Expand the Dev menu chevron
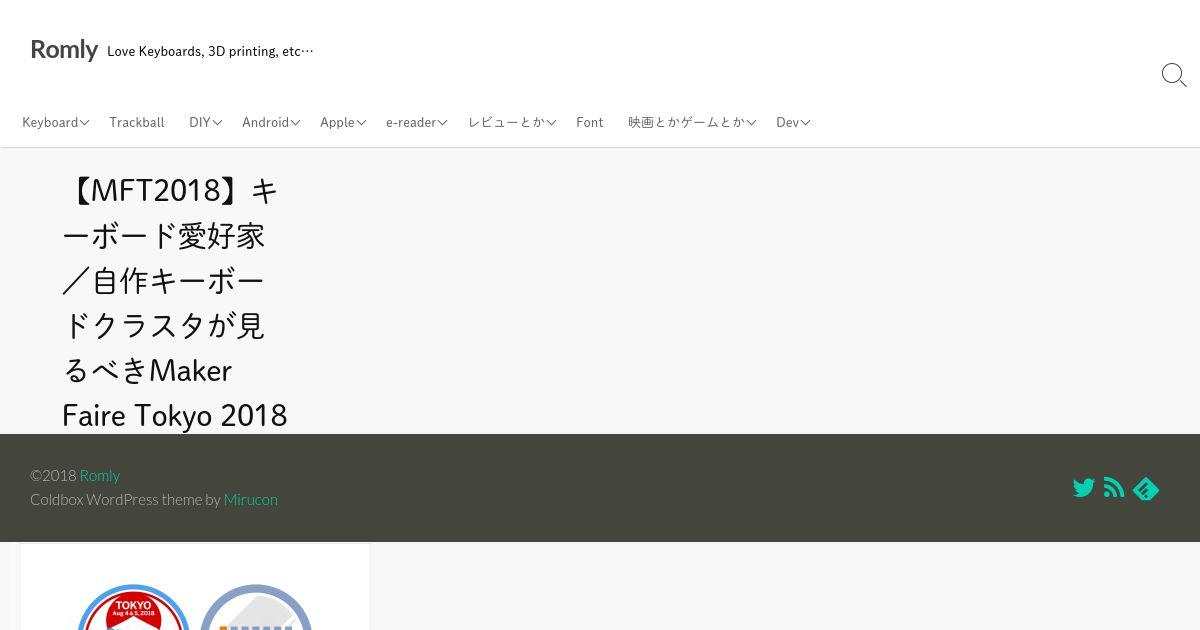Screen dimensions: 1200x630 pos(806,123)
